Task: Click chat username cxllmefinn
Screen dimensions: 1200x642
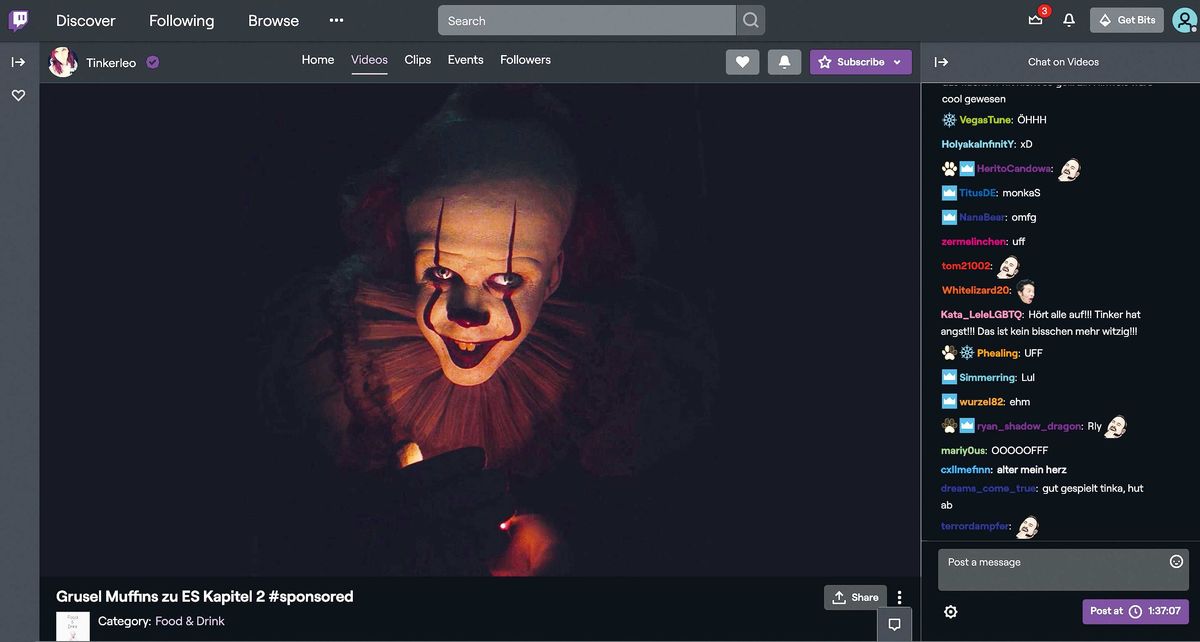Action: point(966,469)
